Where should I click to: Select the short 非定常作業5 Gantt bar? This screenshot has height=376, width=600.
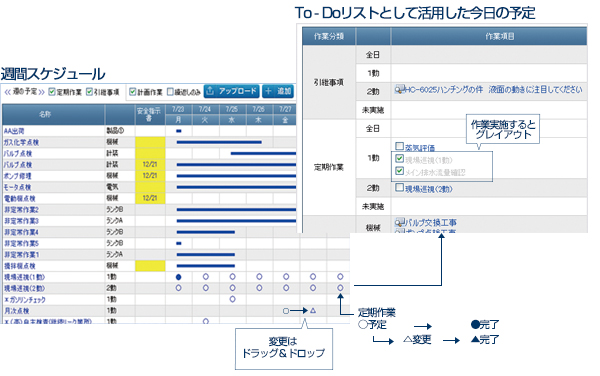(x=178, y=243)
